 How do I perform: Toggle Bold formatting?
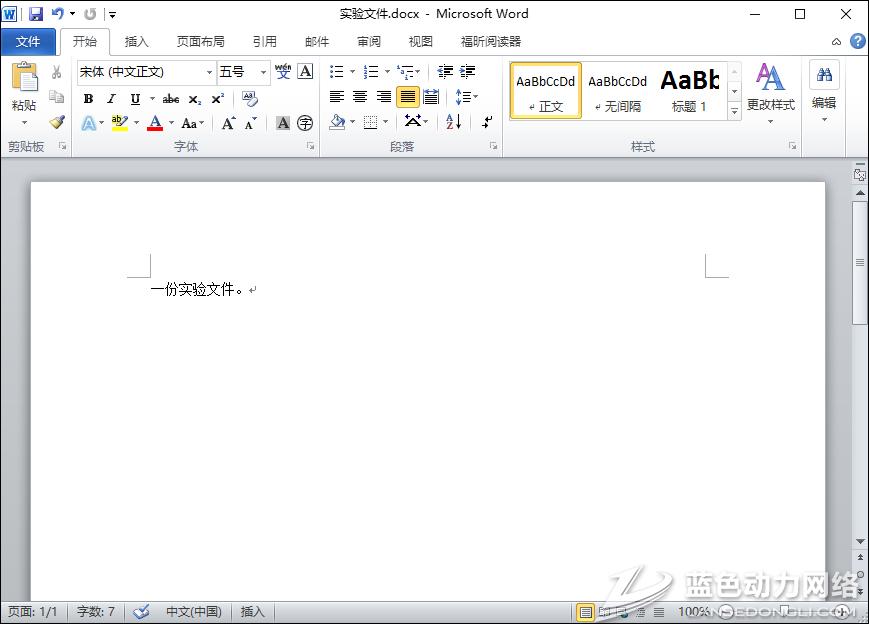pos(88,99)
